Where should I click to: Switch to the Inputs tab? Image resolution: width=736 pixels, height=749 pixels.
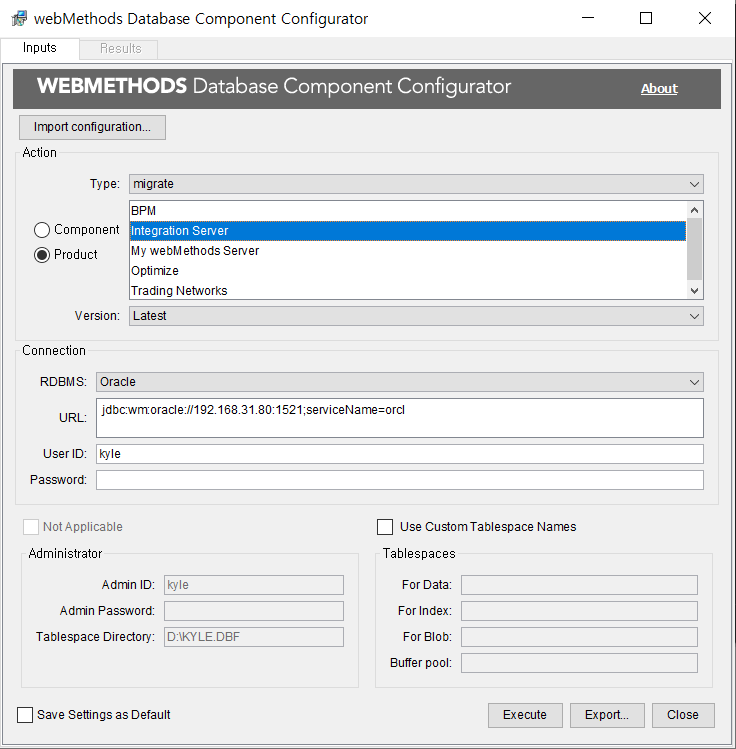[x=40, y=48]
